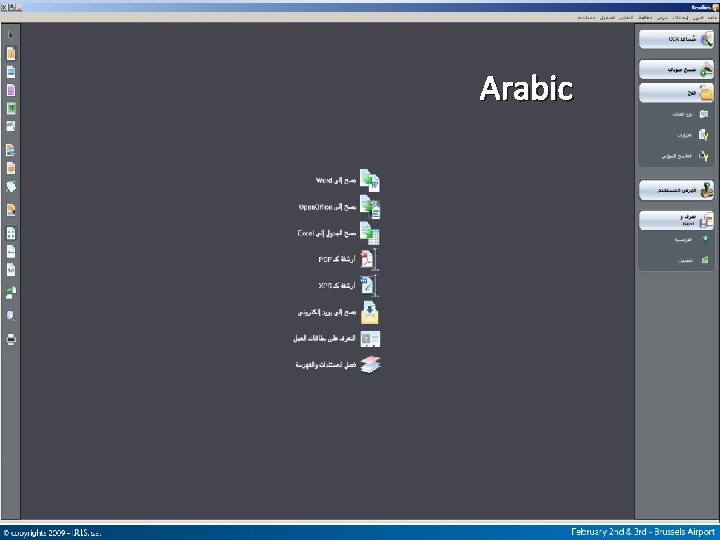Open the Help menu (مساعدة)
Screen dimensions: 720x540
tap(586, 17)
